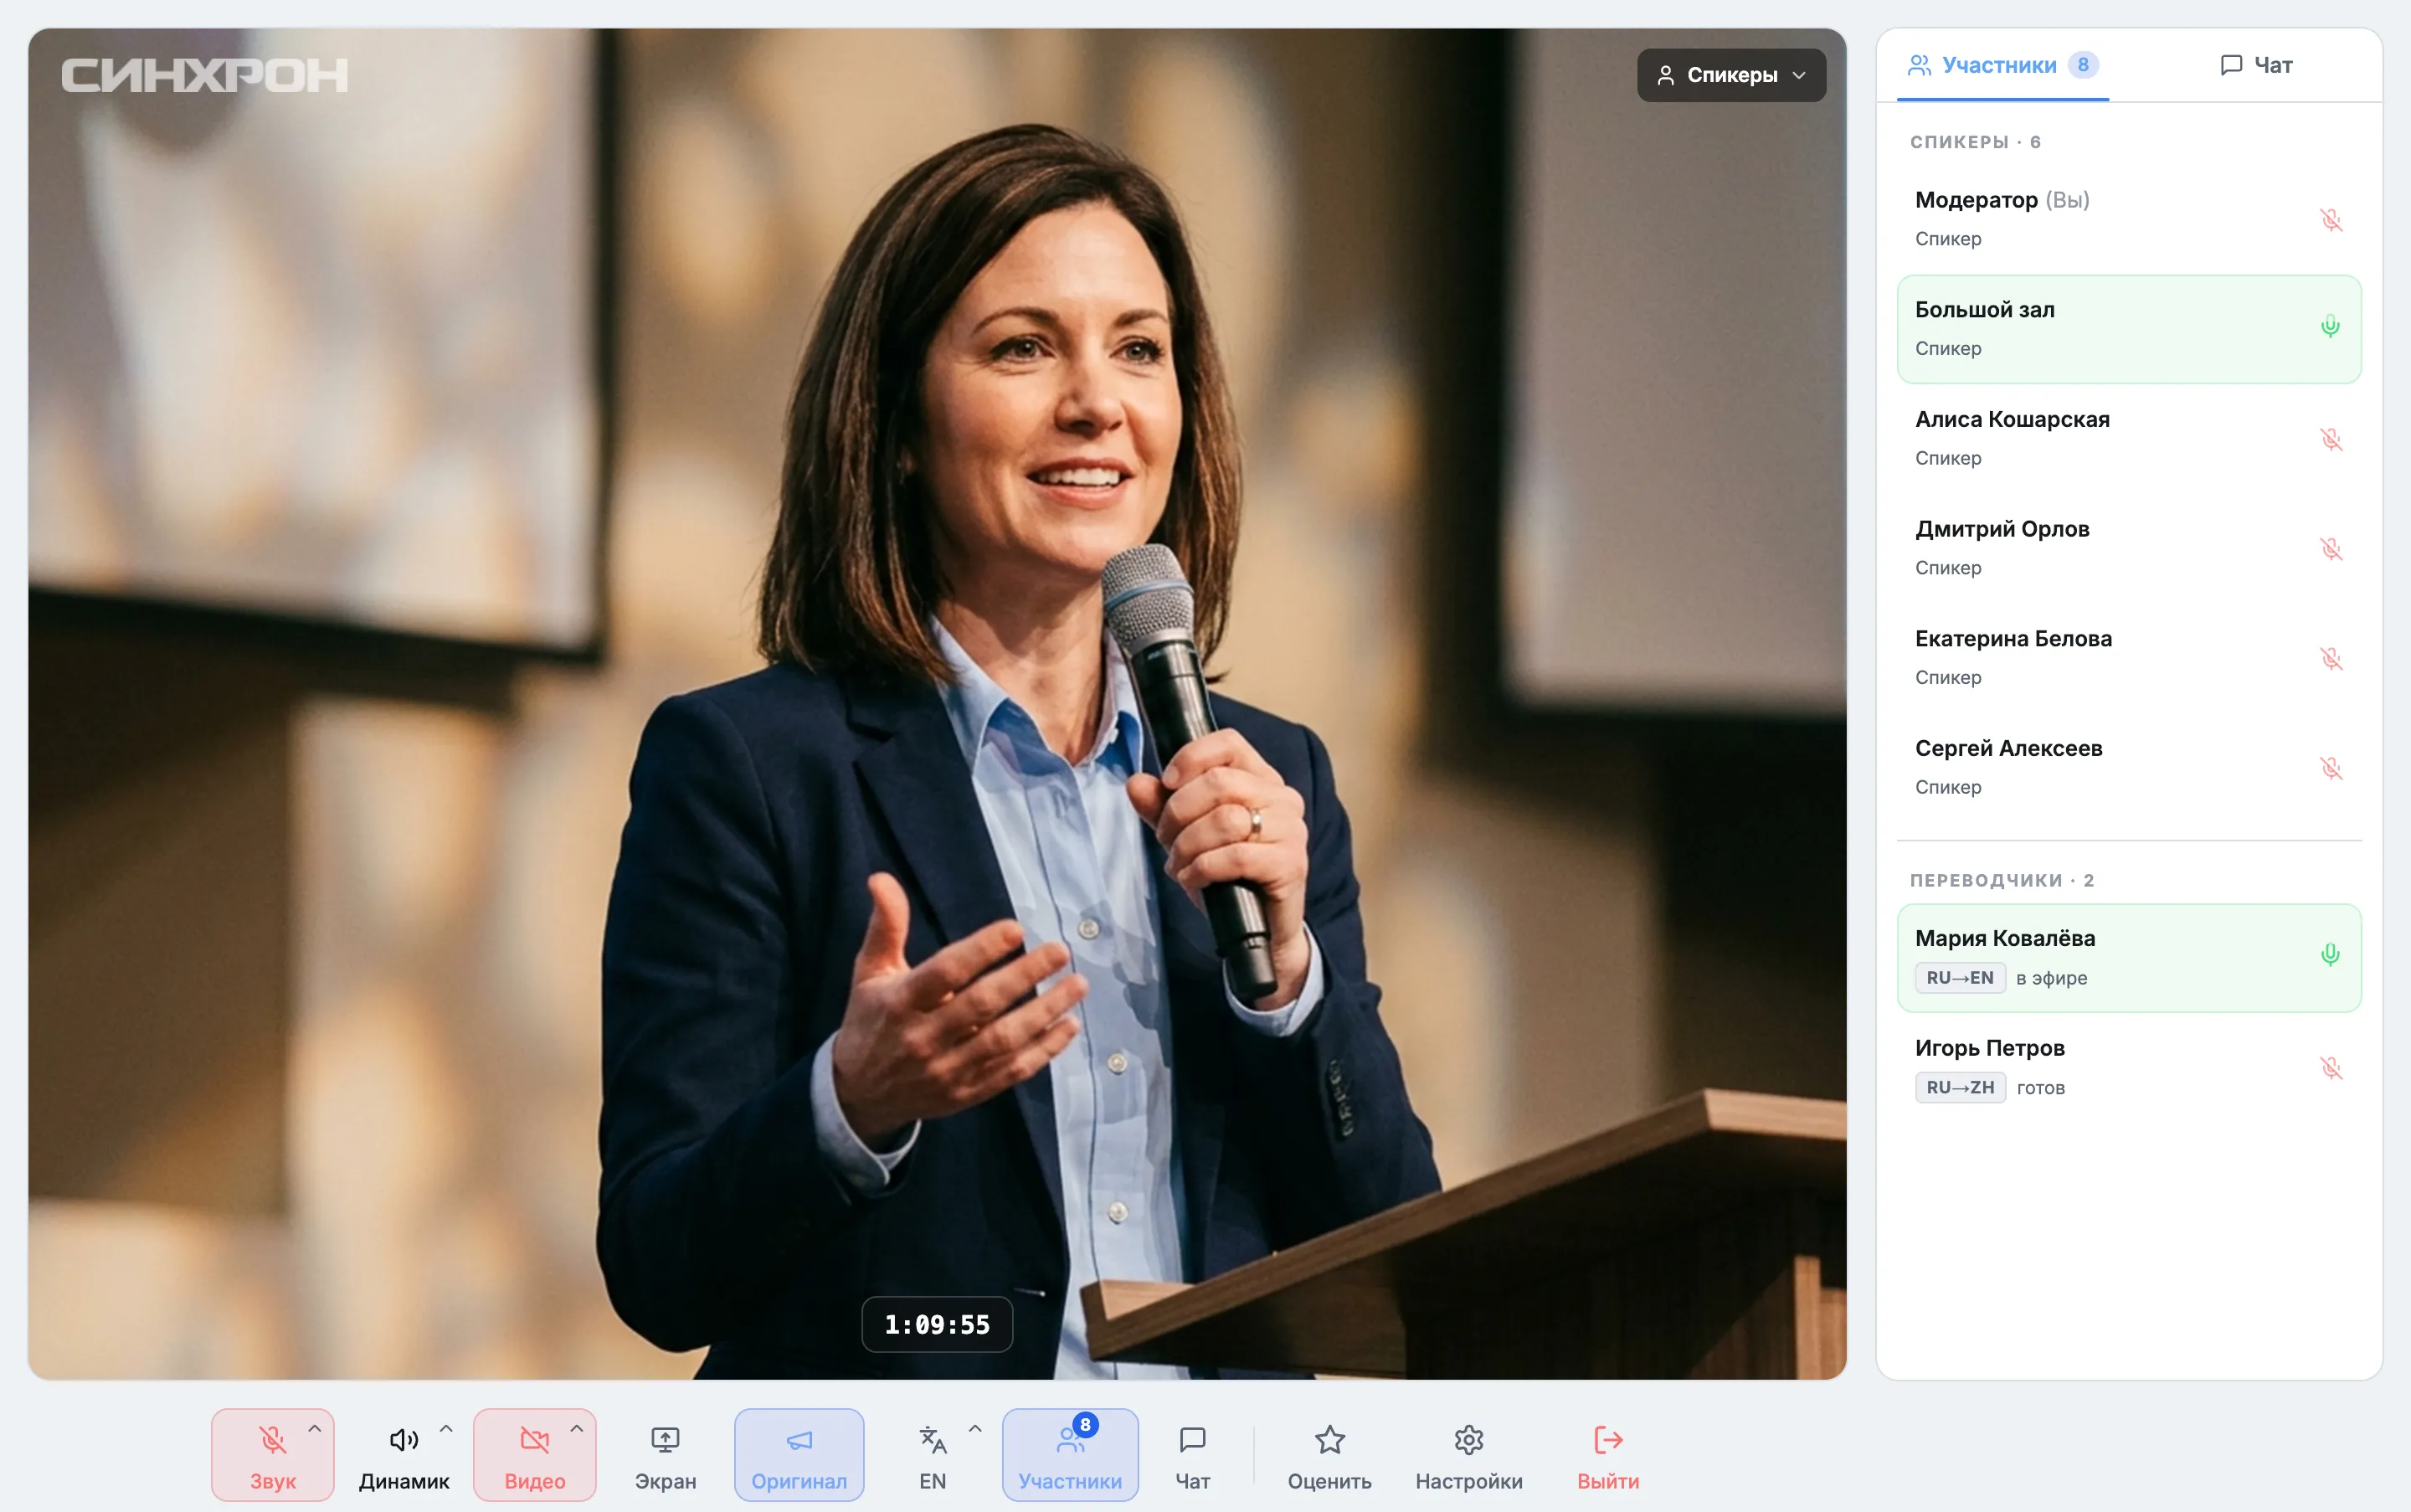The image size is (2411, 1512).
Task: Click the Модератор (Вы) name
Action: [2002, 199]
